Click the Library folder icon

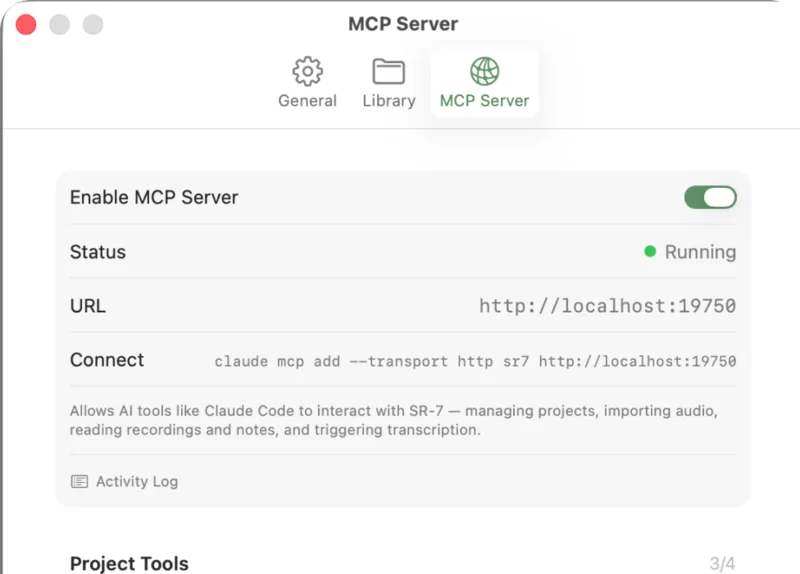point(389,71)
